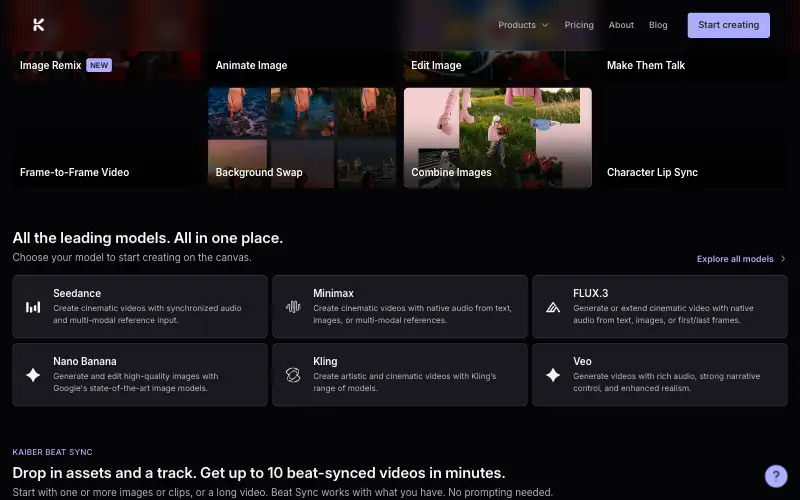Open the Background Swap thumbnail

pyautogui.click(x=302, y=138)
